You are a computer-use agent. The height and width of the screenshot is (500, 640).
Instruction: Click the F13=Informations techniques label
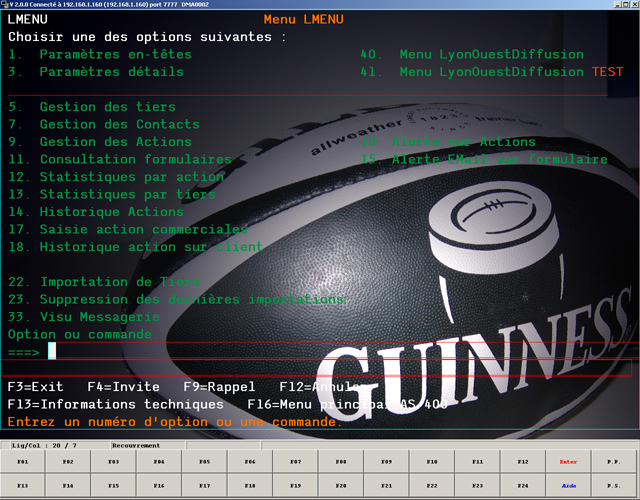click(x=116, y=404)
